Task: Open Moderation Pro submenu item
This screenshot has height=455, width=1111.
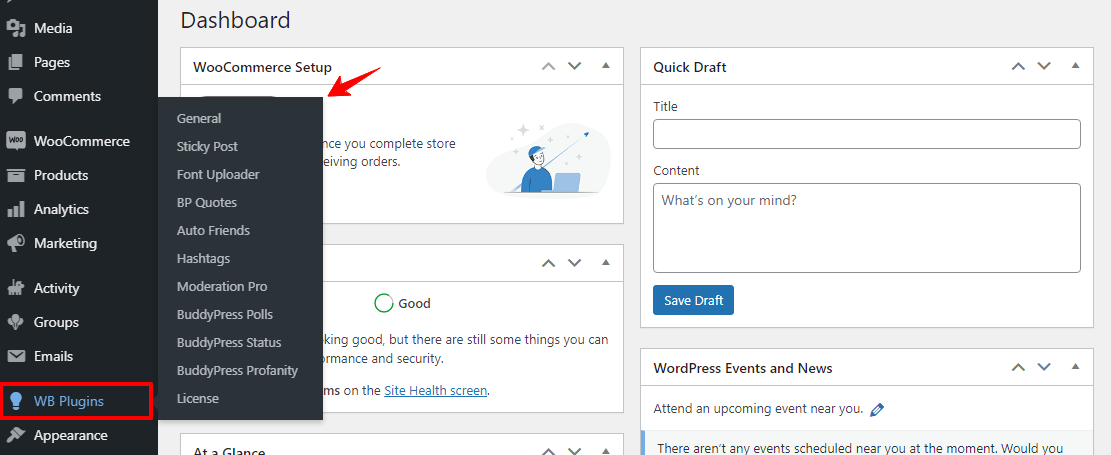Action: 222,286
